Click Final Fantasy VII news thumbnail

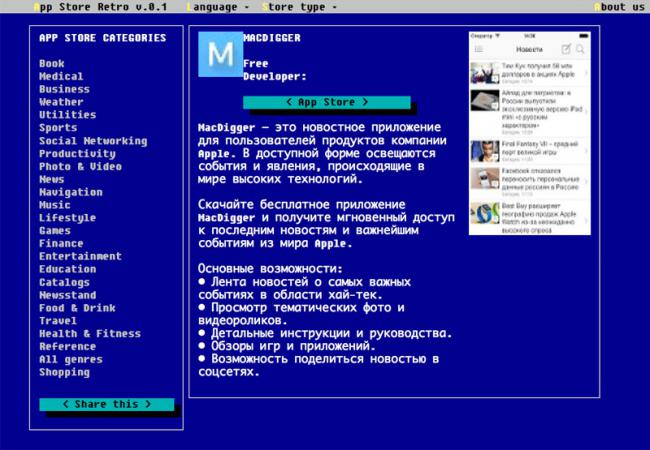tap(486, 150)
